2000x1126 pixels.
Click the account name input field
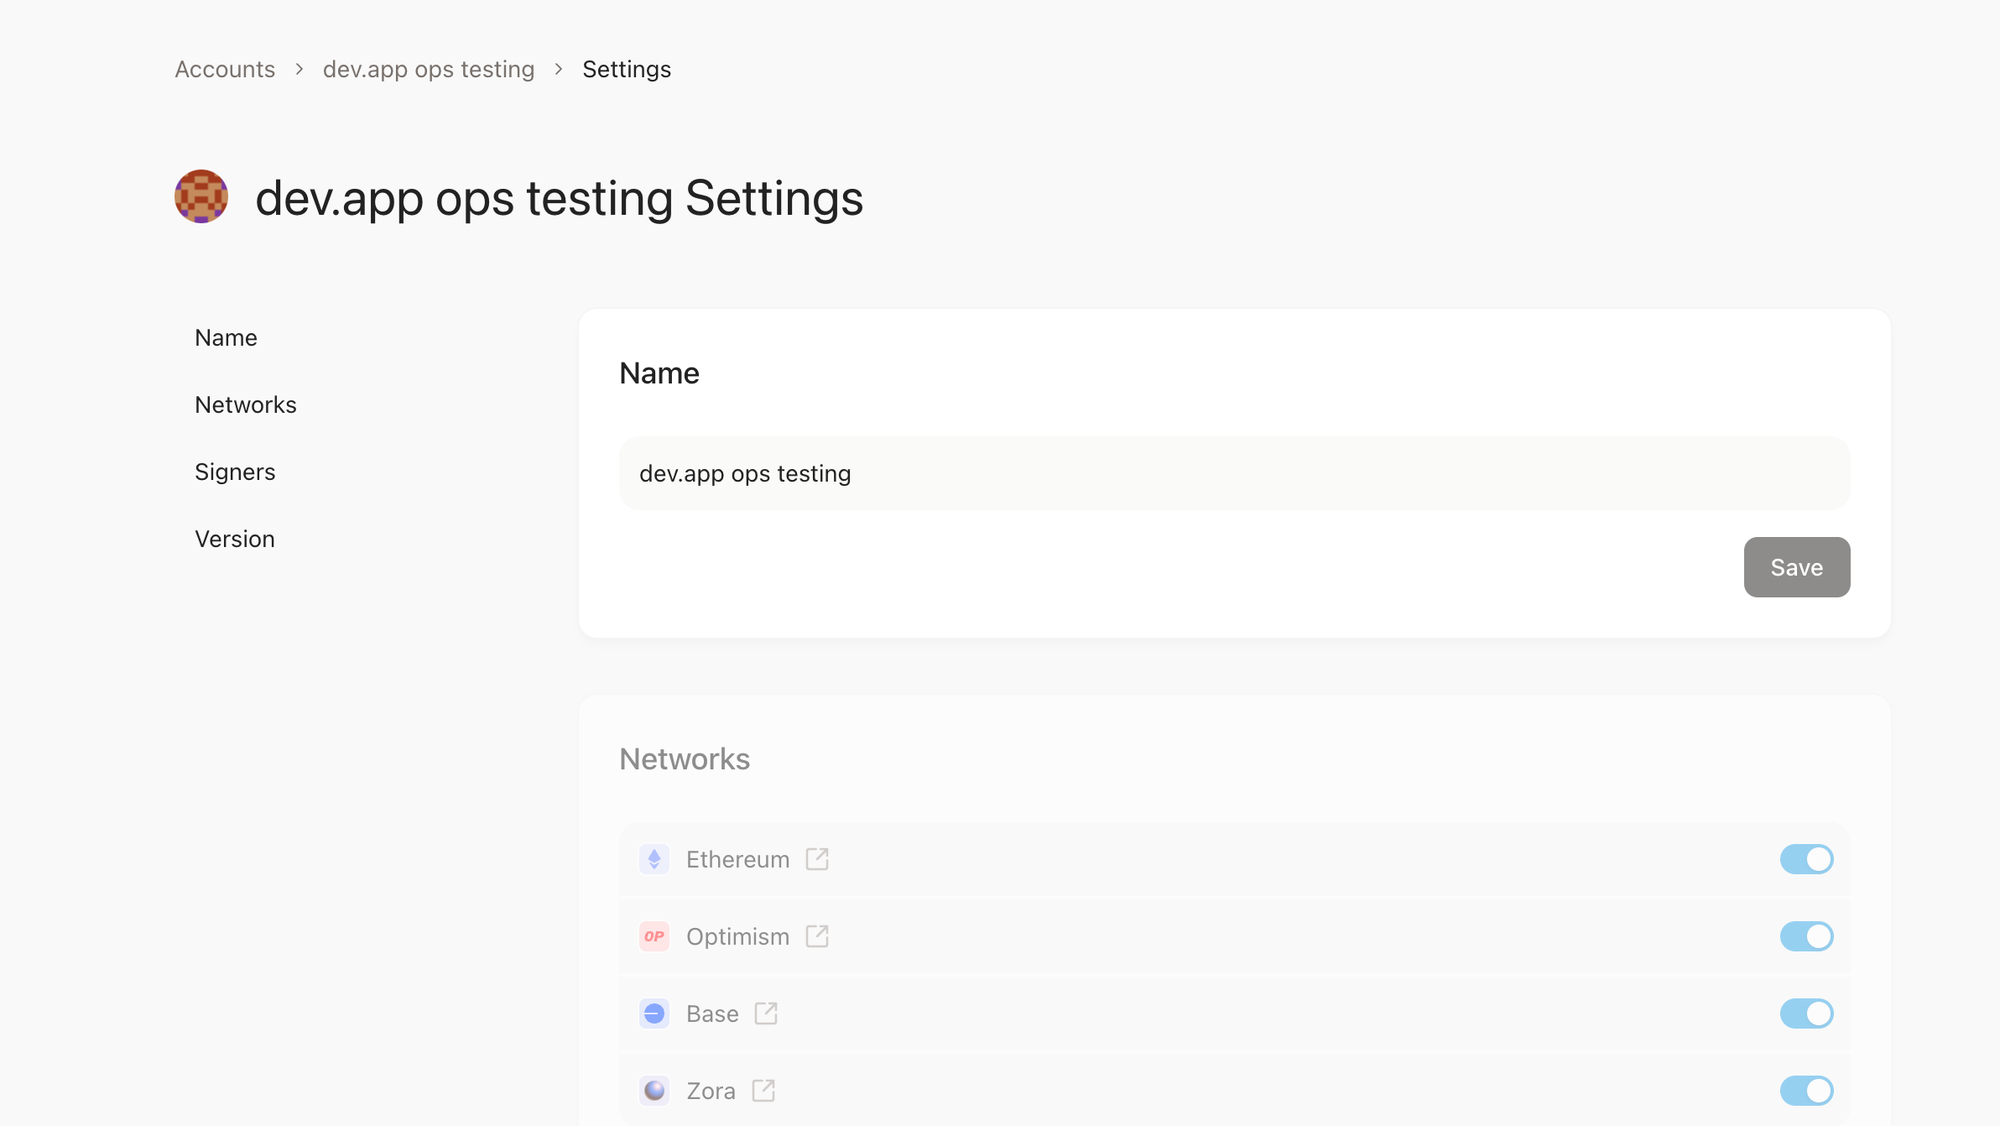1233,473
